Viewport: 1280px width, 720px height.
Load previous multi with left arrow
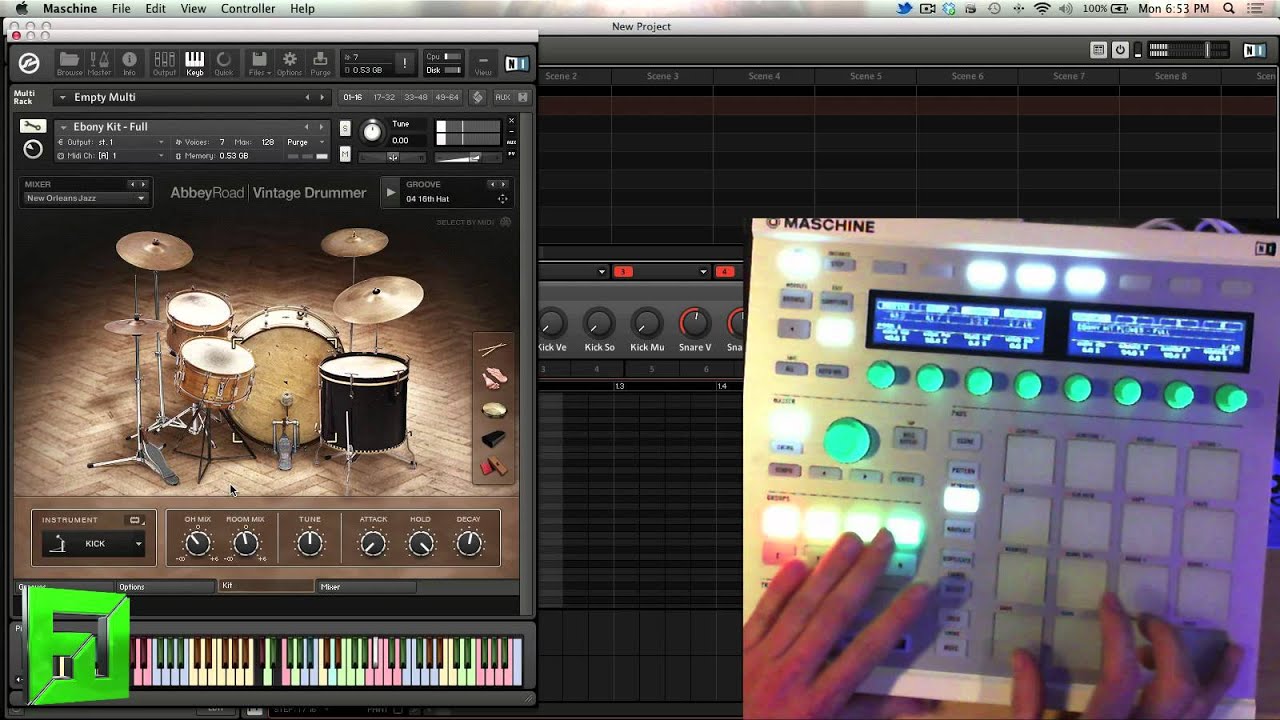pyautogui.click(x=307, y=97)
